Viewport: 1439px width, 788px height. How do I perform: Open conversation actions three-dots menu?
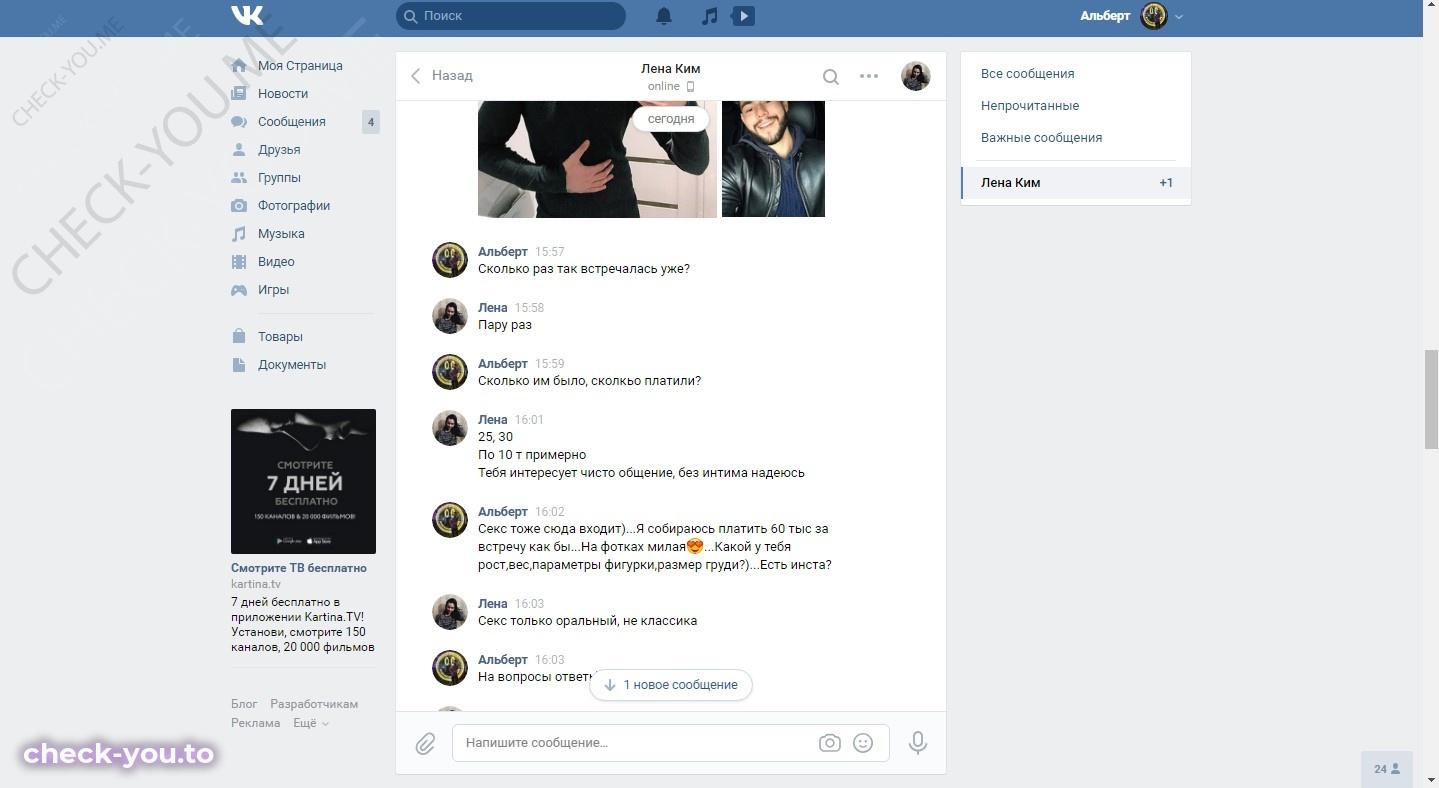tap(869, 76)
